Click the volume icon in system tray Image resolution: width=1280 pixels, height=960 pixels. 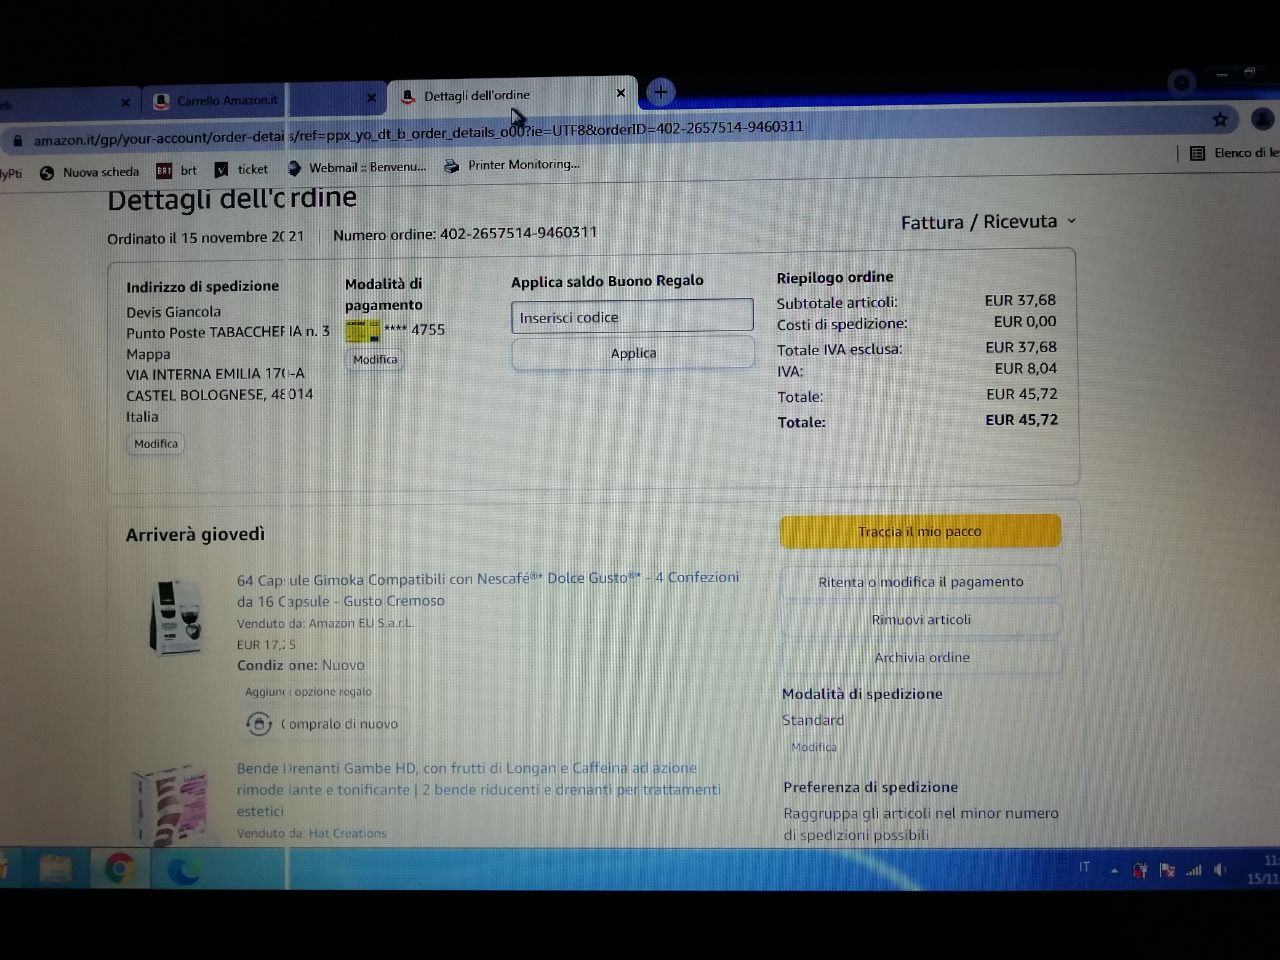[1219, 870]
